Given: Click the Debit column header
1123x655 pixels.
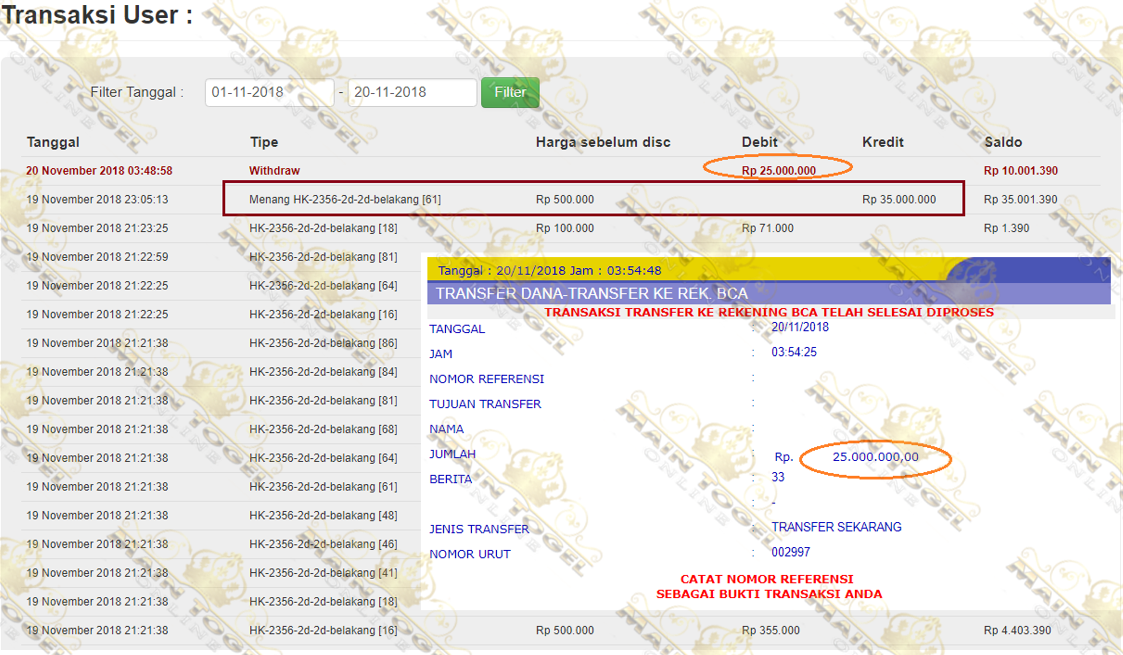Looking at the screenshot, I should click(x=759, y=142).
